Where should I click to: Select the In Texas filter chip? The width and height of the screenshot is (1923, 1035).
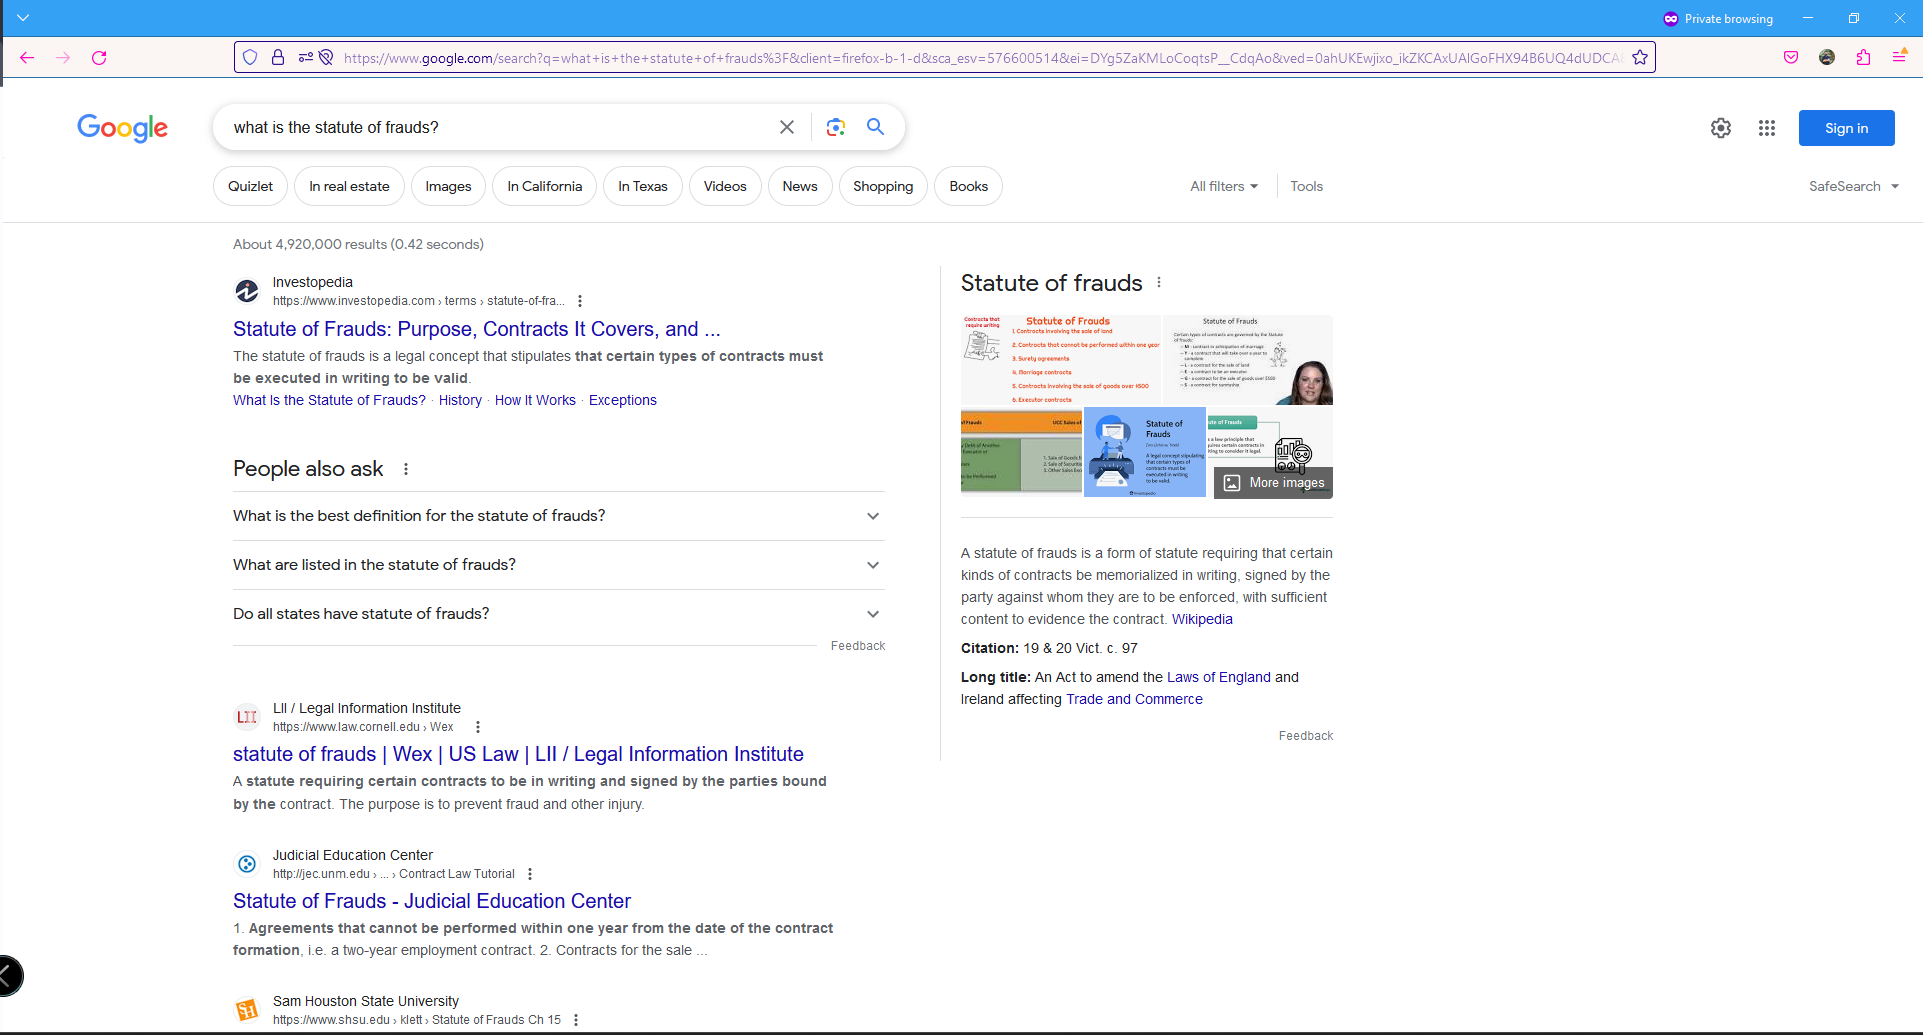[643, 186]
